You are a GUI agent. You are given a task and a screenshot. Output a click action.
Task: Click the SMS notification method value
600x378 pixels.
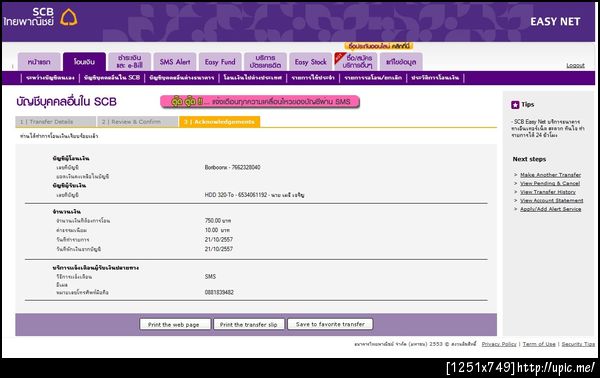tap(210, 276)
